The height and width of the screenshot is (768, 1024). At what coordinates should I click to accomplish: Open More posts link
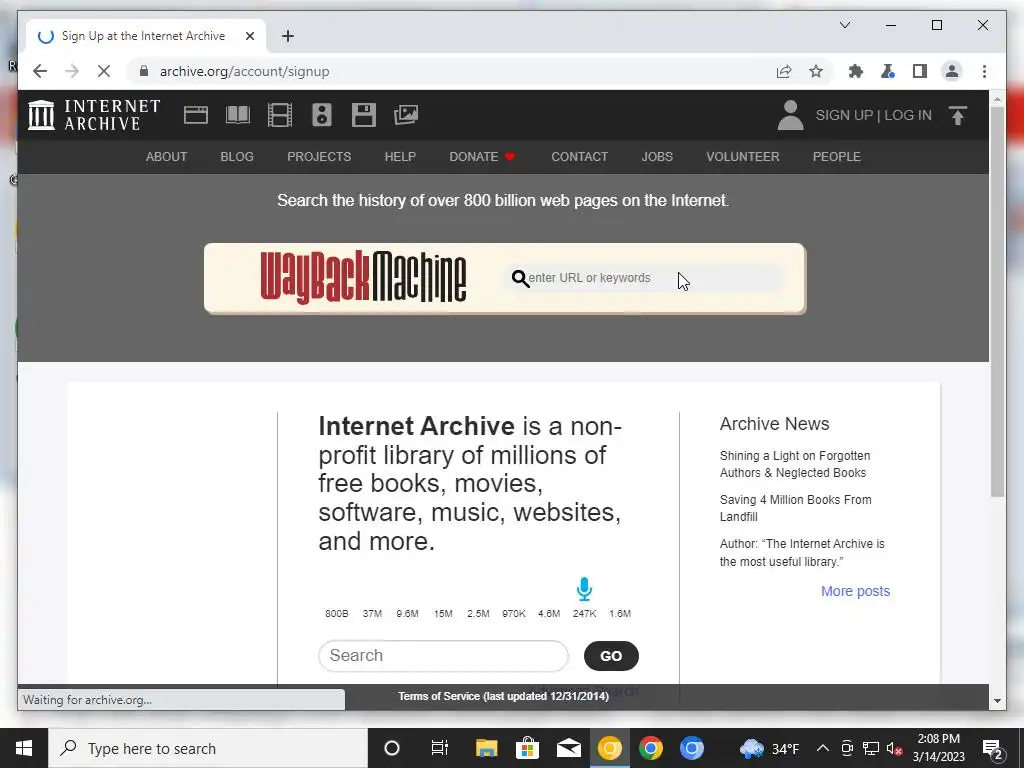pyautogui.click(x=856, y=591)
